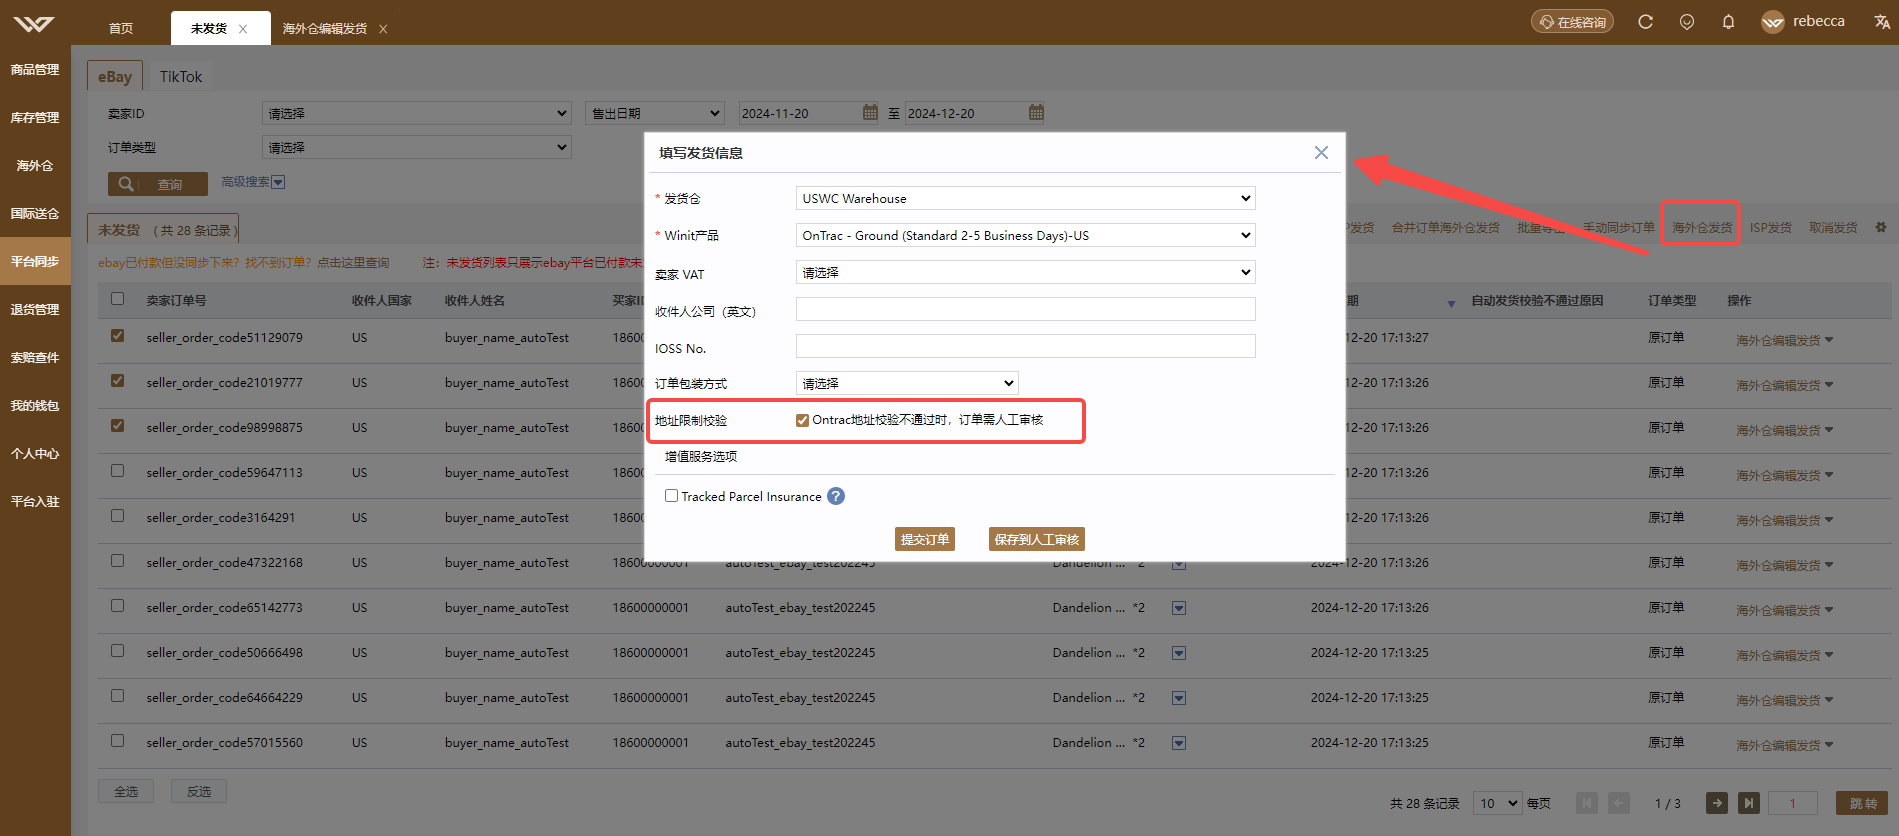
Task: Close the 海外仓编辑发货 tab with its X
Action: [x=383, y=29]
